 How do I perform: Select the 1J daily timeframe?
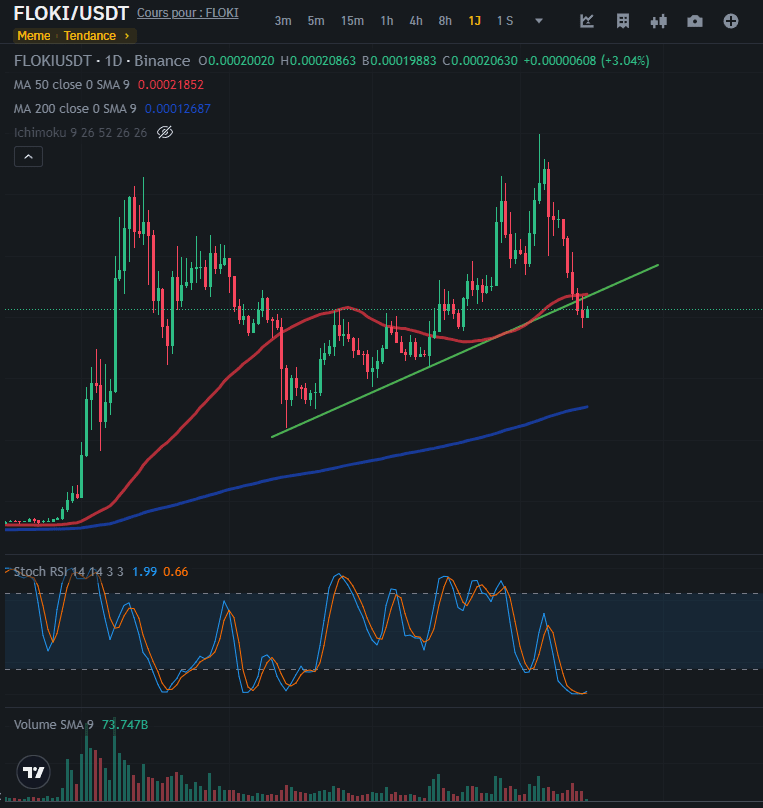point(474,21)
